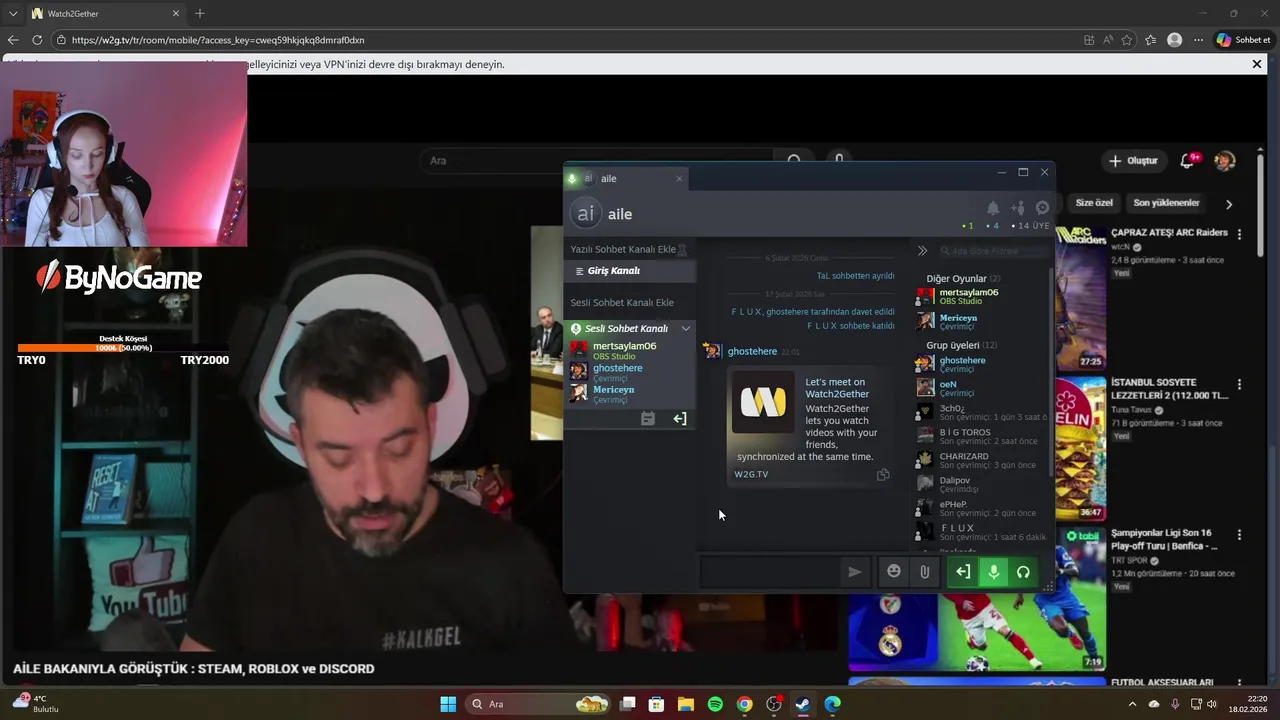Show more filter chips with right arrow
Viewport: 1280px width, 720px height.
click(1229, 204)
